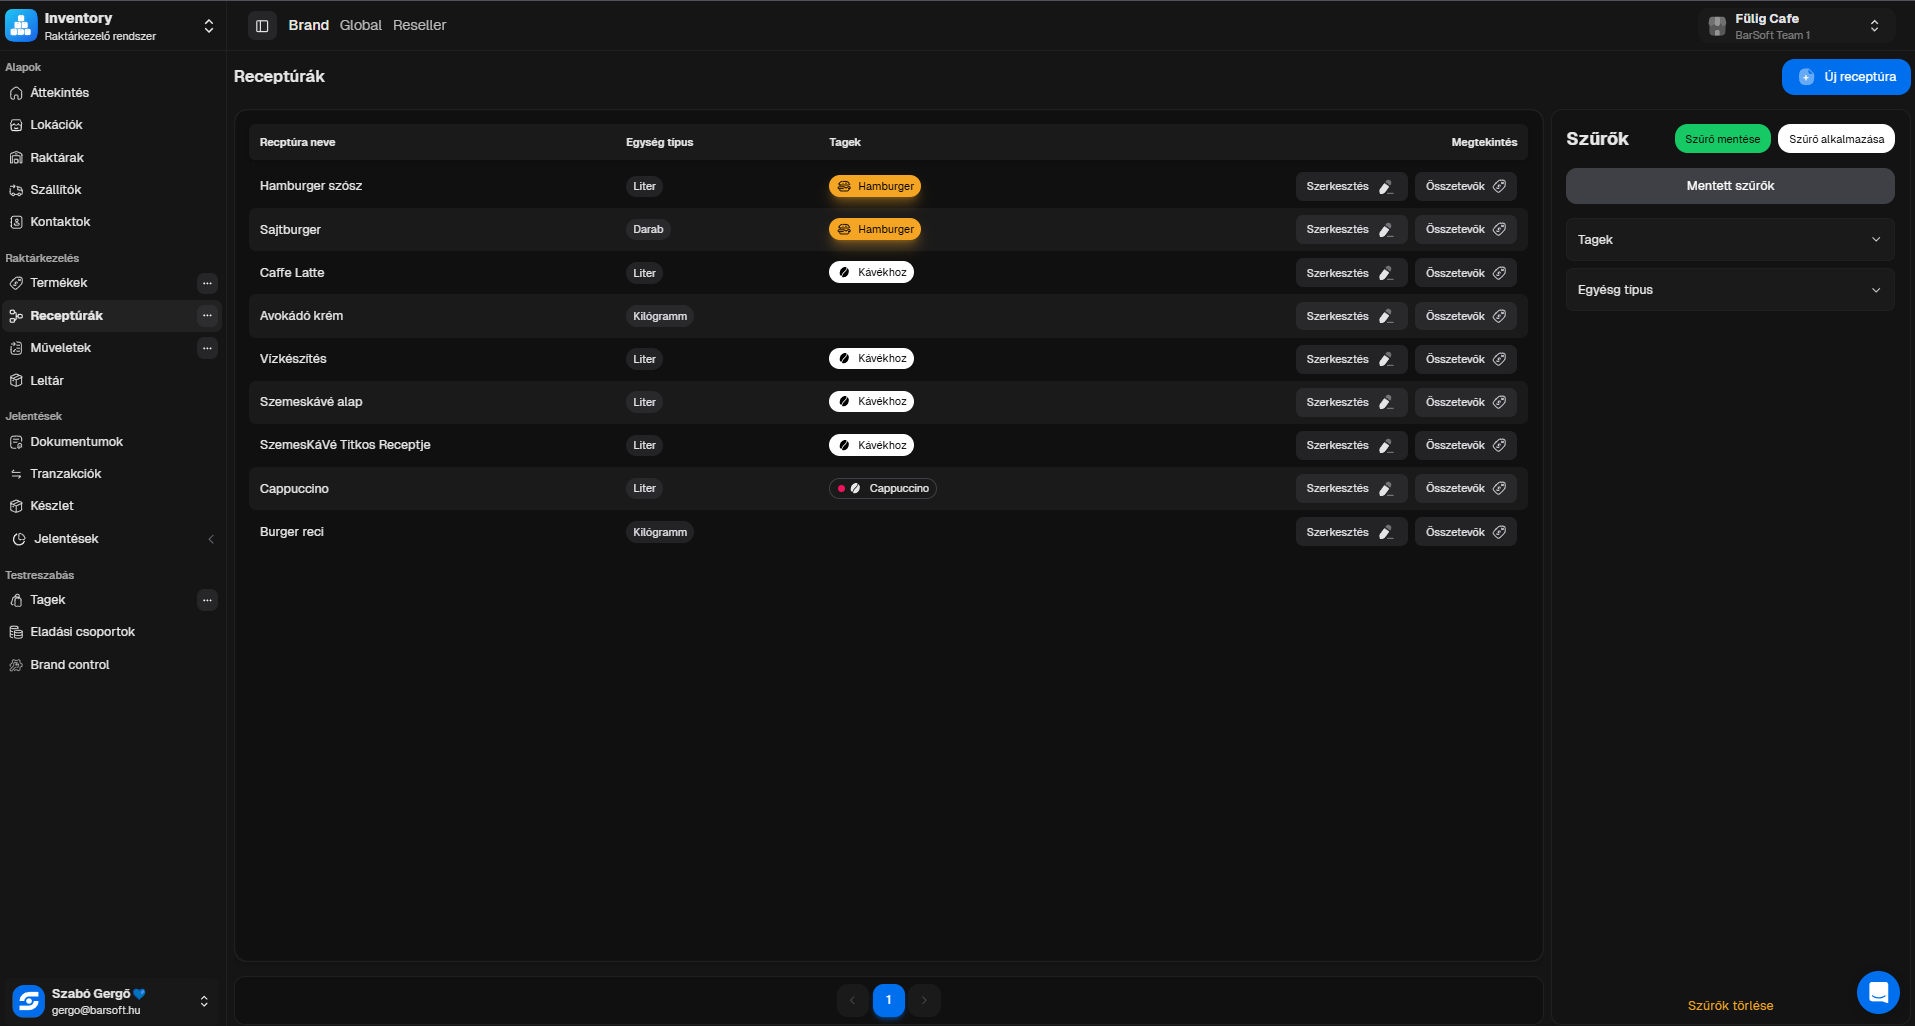
Task: Expand the Tagek filter dropdown
Action: (1729, 240)
